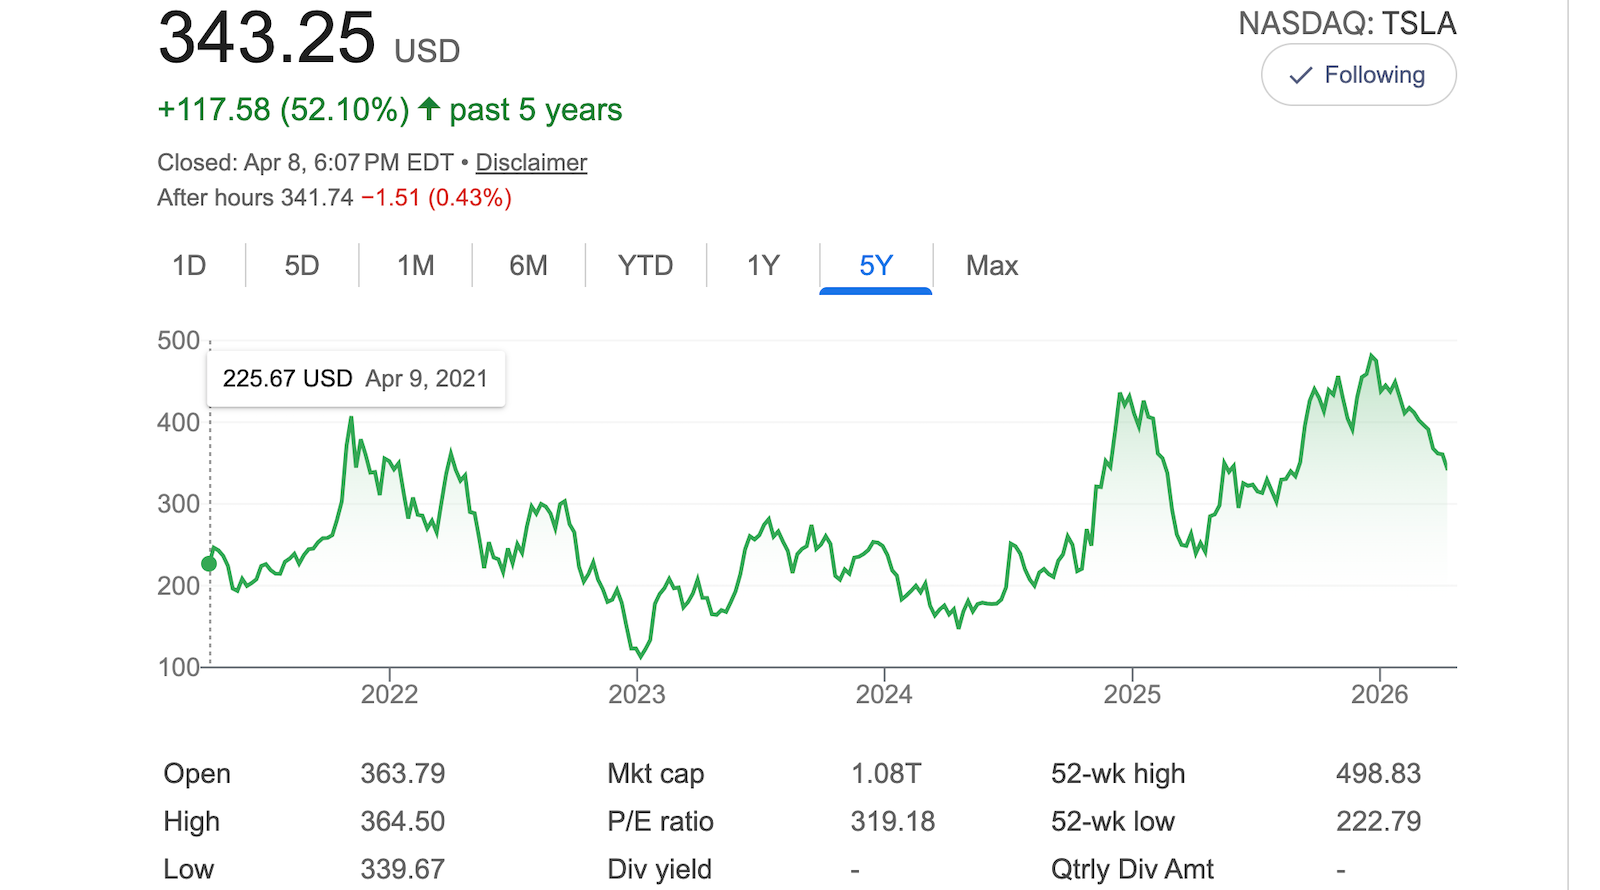
Task: Click the active 5Y tab
Action: point(875,266)
